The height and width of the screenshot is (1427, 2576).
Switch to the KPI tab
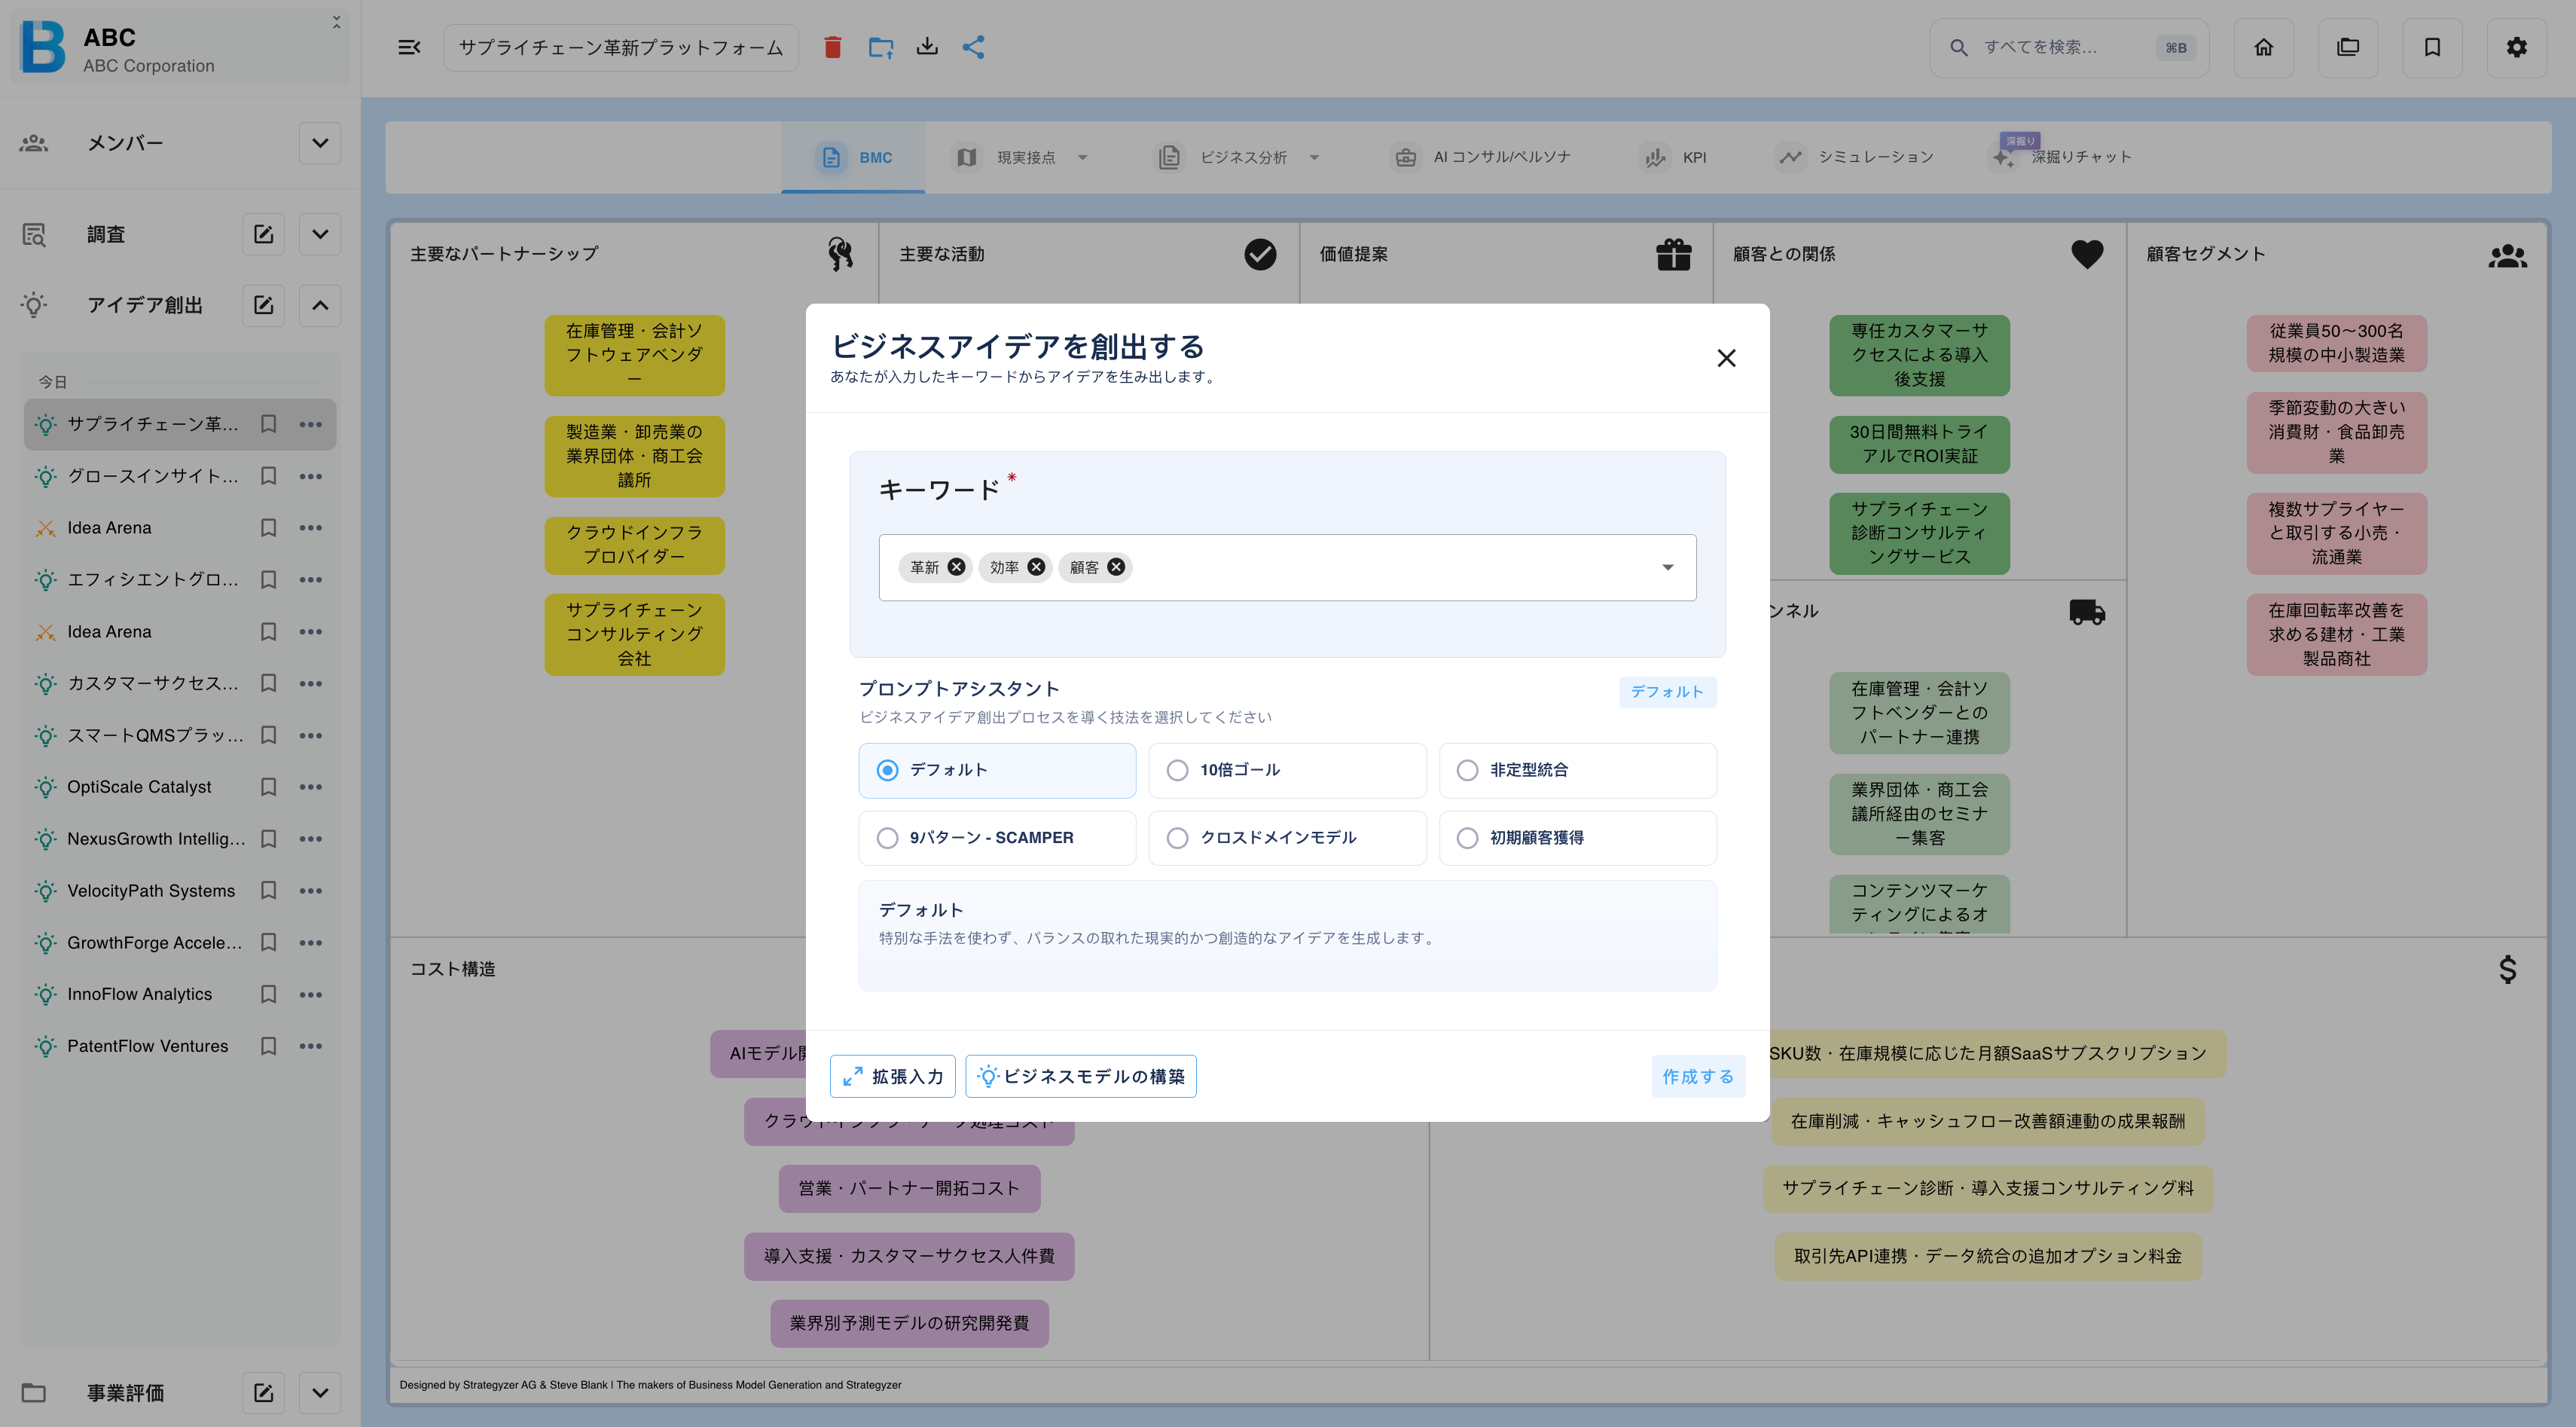(x=1674, y=157)
